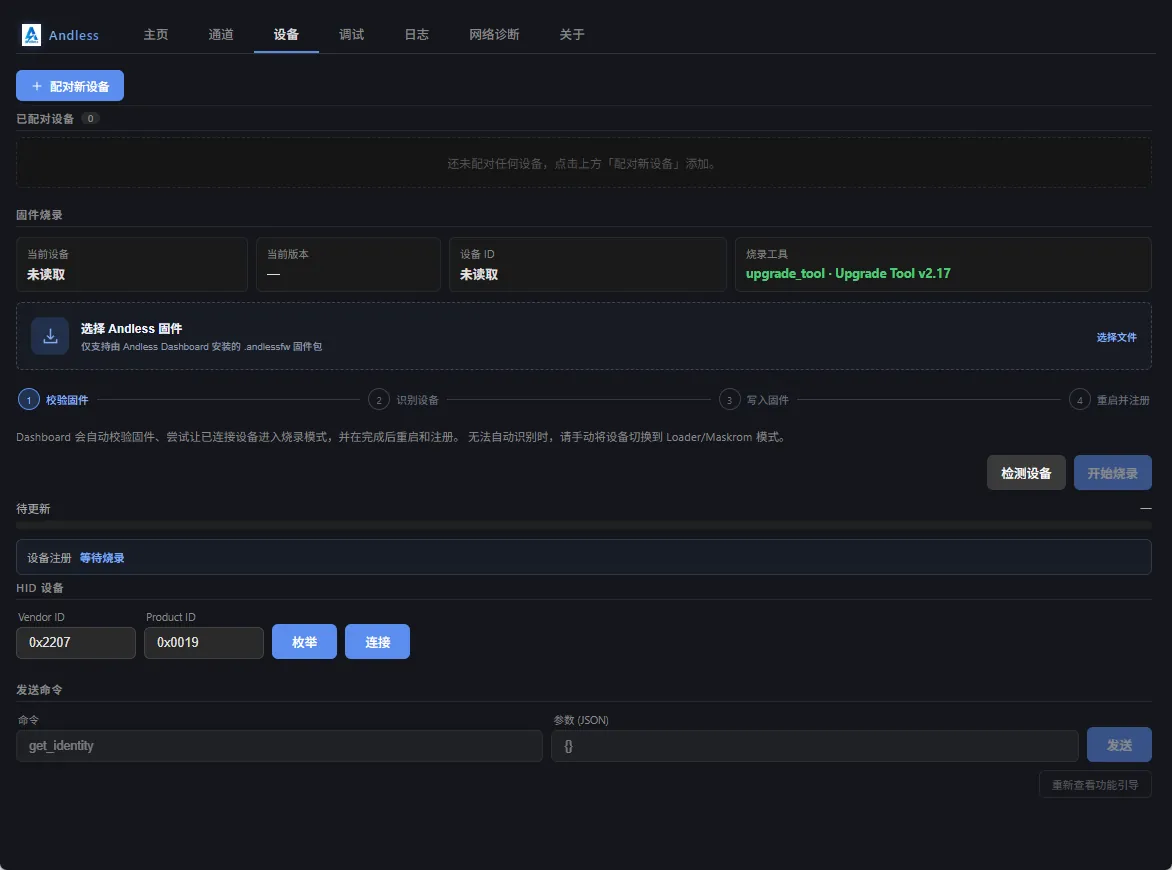
Task: Click the 枚举 button
Action: pos(304,642)
